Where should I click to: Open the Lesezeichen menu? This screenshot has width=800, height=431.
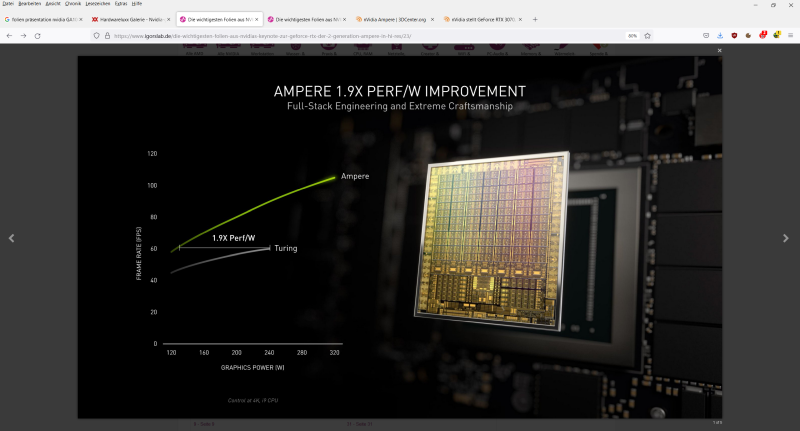97,4
